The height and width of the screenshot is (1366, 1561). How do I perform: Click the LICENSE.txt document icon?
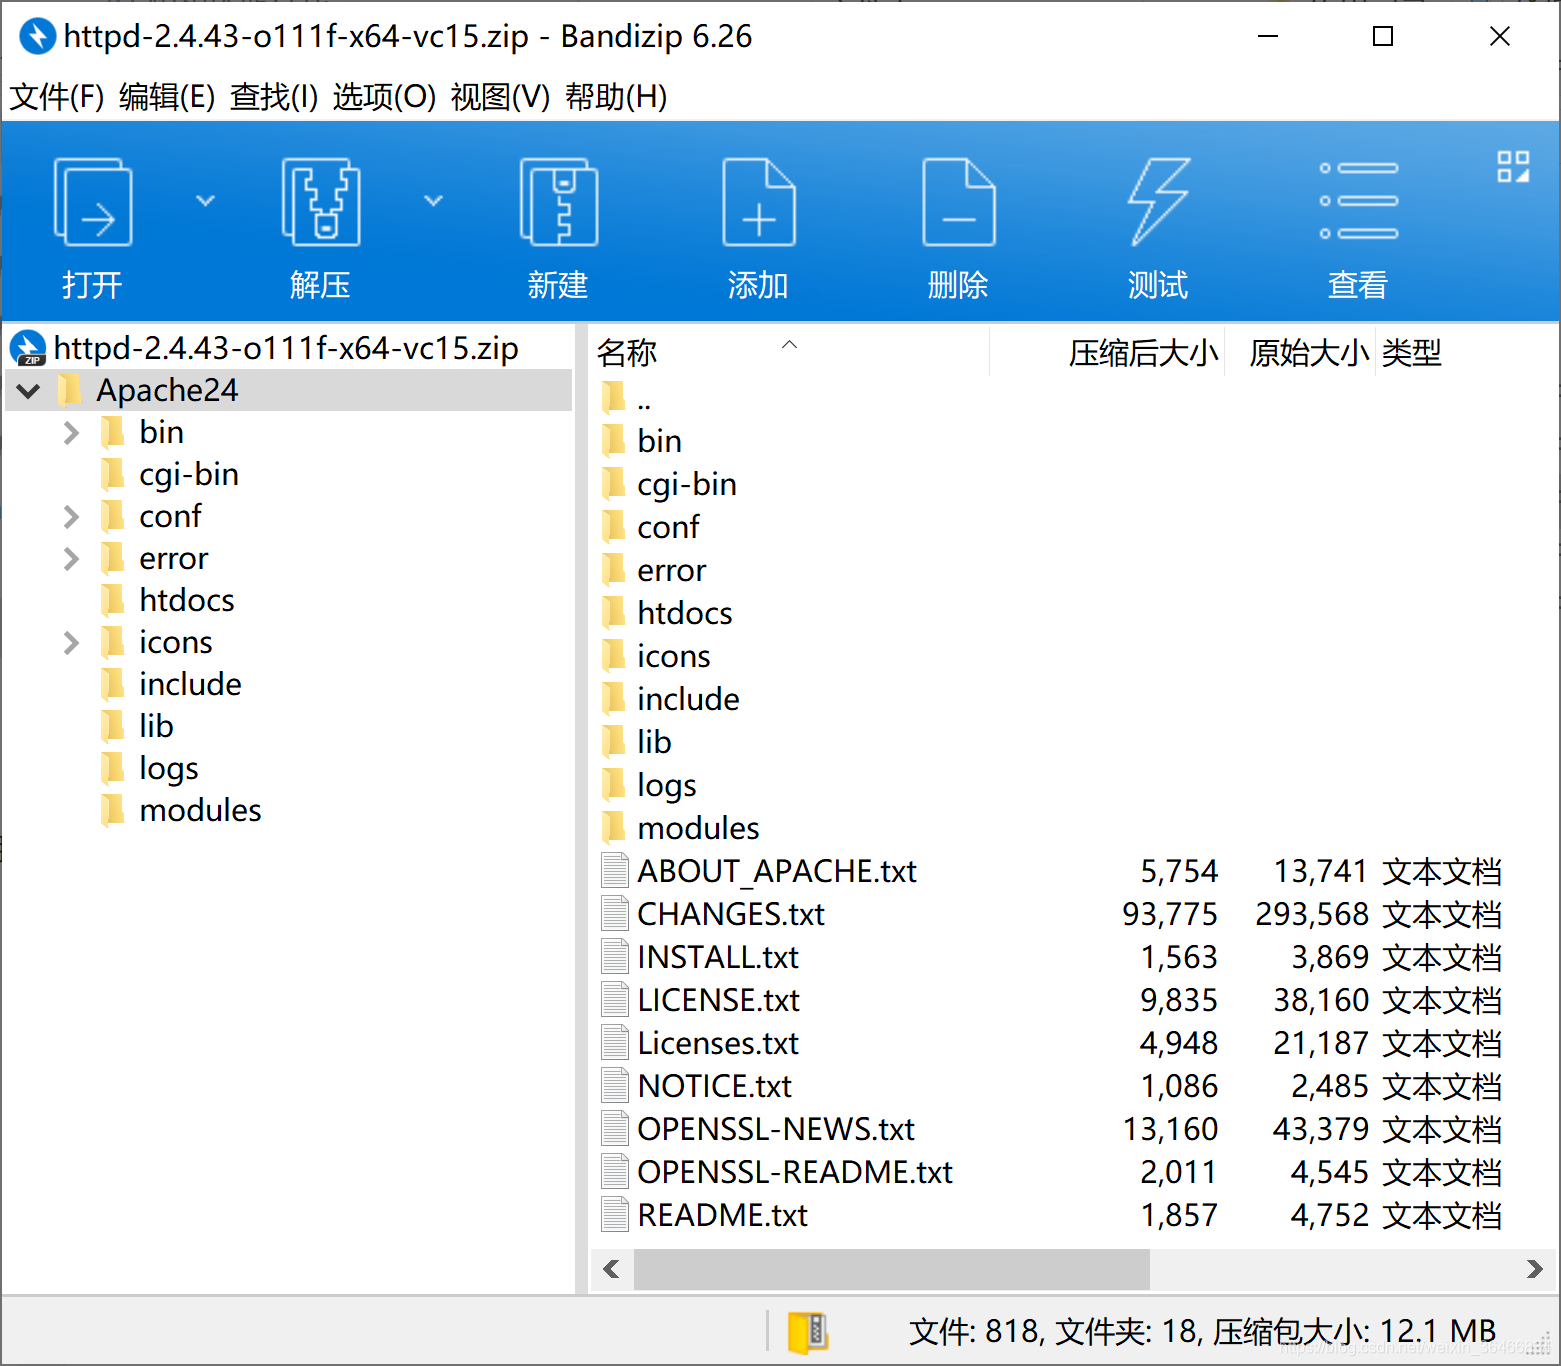pyautogui.click(x=614, y=999)
